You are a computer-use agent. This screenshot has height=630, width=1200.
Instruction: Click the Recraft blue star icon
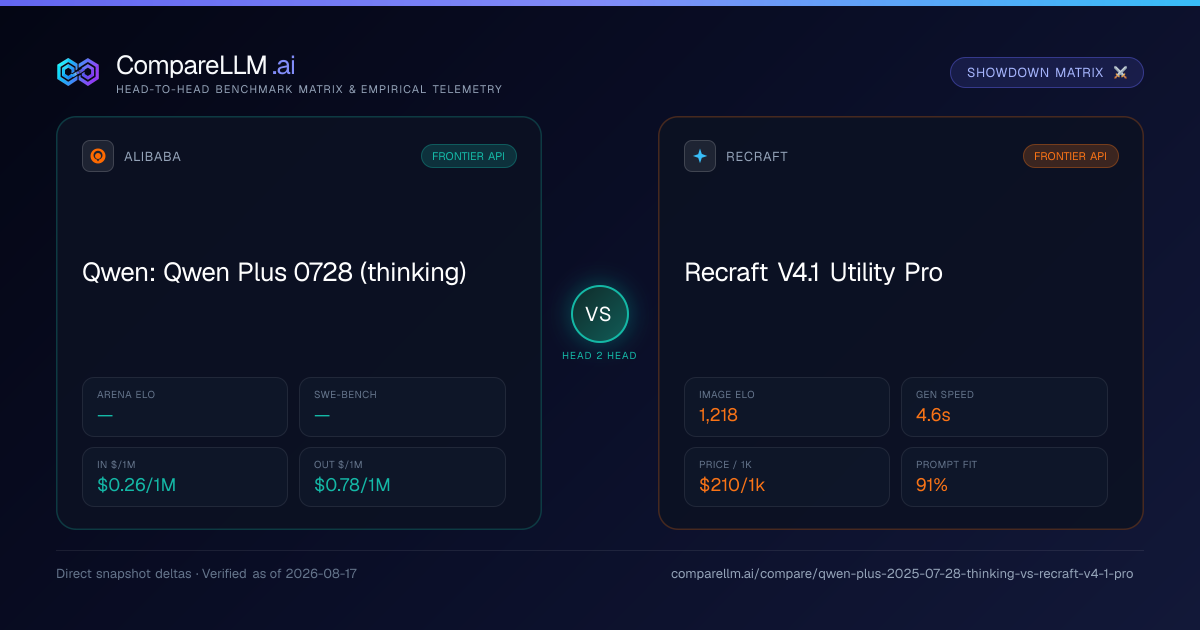pyautogui.click(x=700, y=156)
